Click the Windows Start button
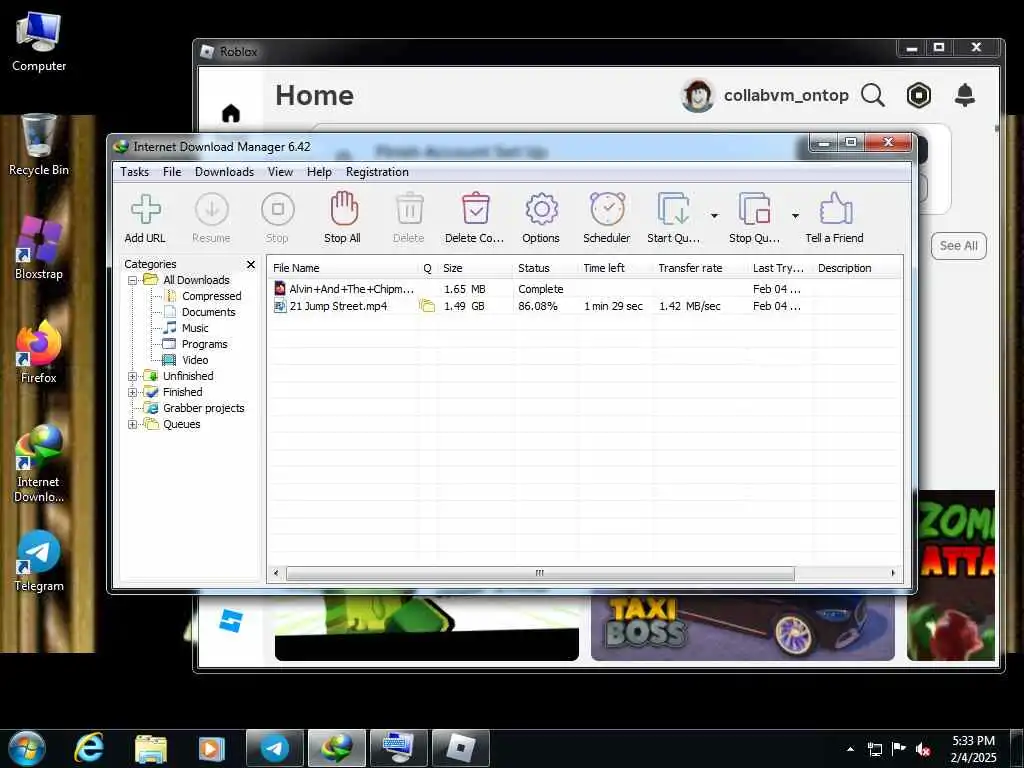Screen dimensions: 1024x768 pos(27,748)
